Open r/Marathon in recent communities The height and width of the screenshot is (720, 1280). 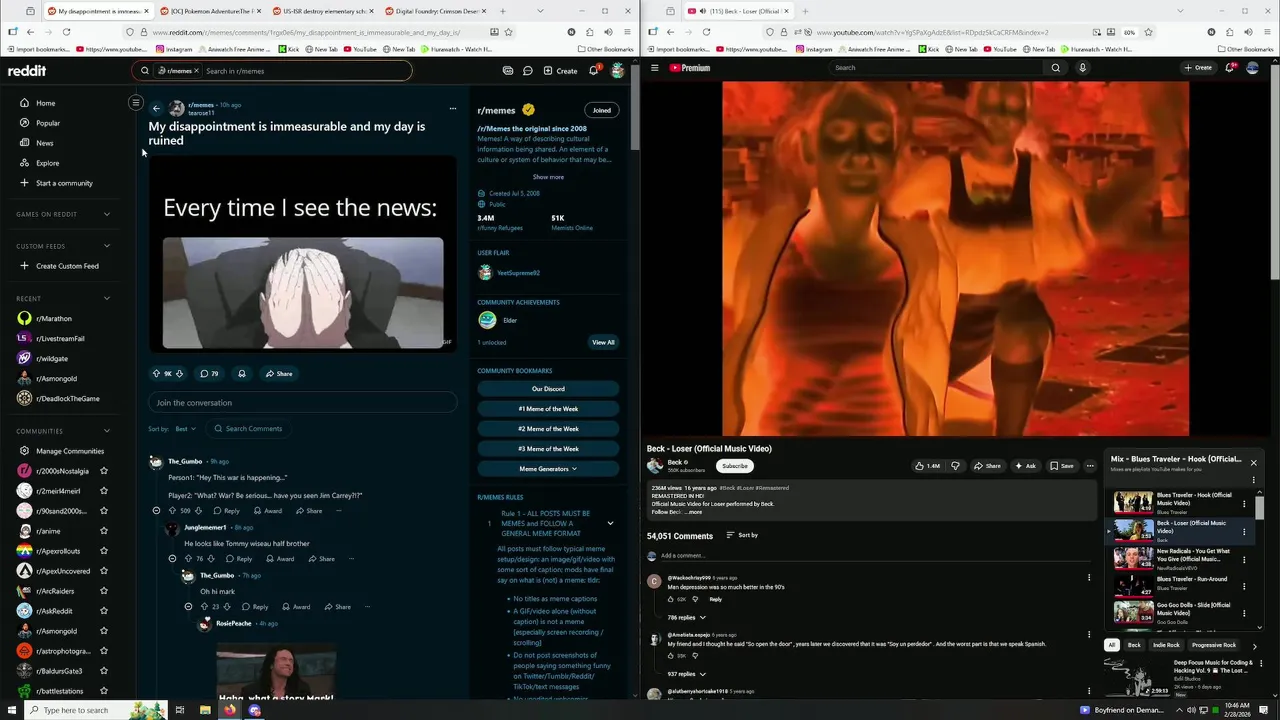click(54, 319)
